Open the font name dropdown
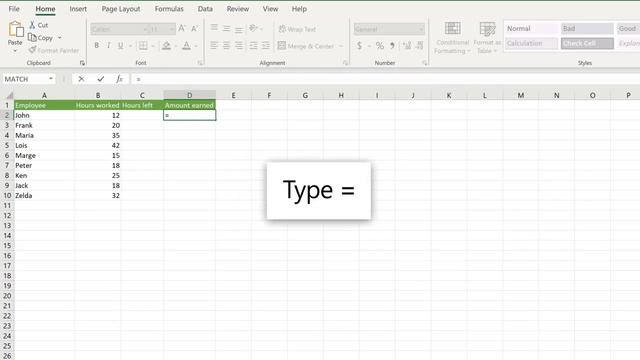Viewport: 640px width, 360px height. pyautogui.click(x=145, y=29)
